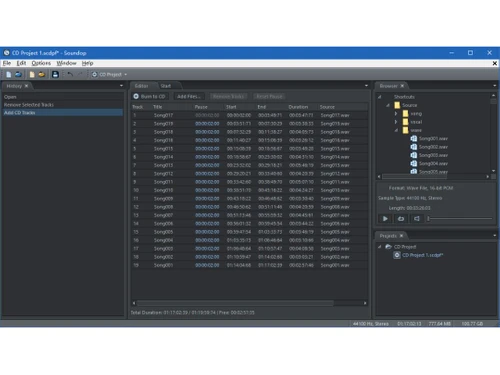
Task: Close the Projects panel tab
Action: (401, 236)
